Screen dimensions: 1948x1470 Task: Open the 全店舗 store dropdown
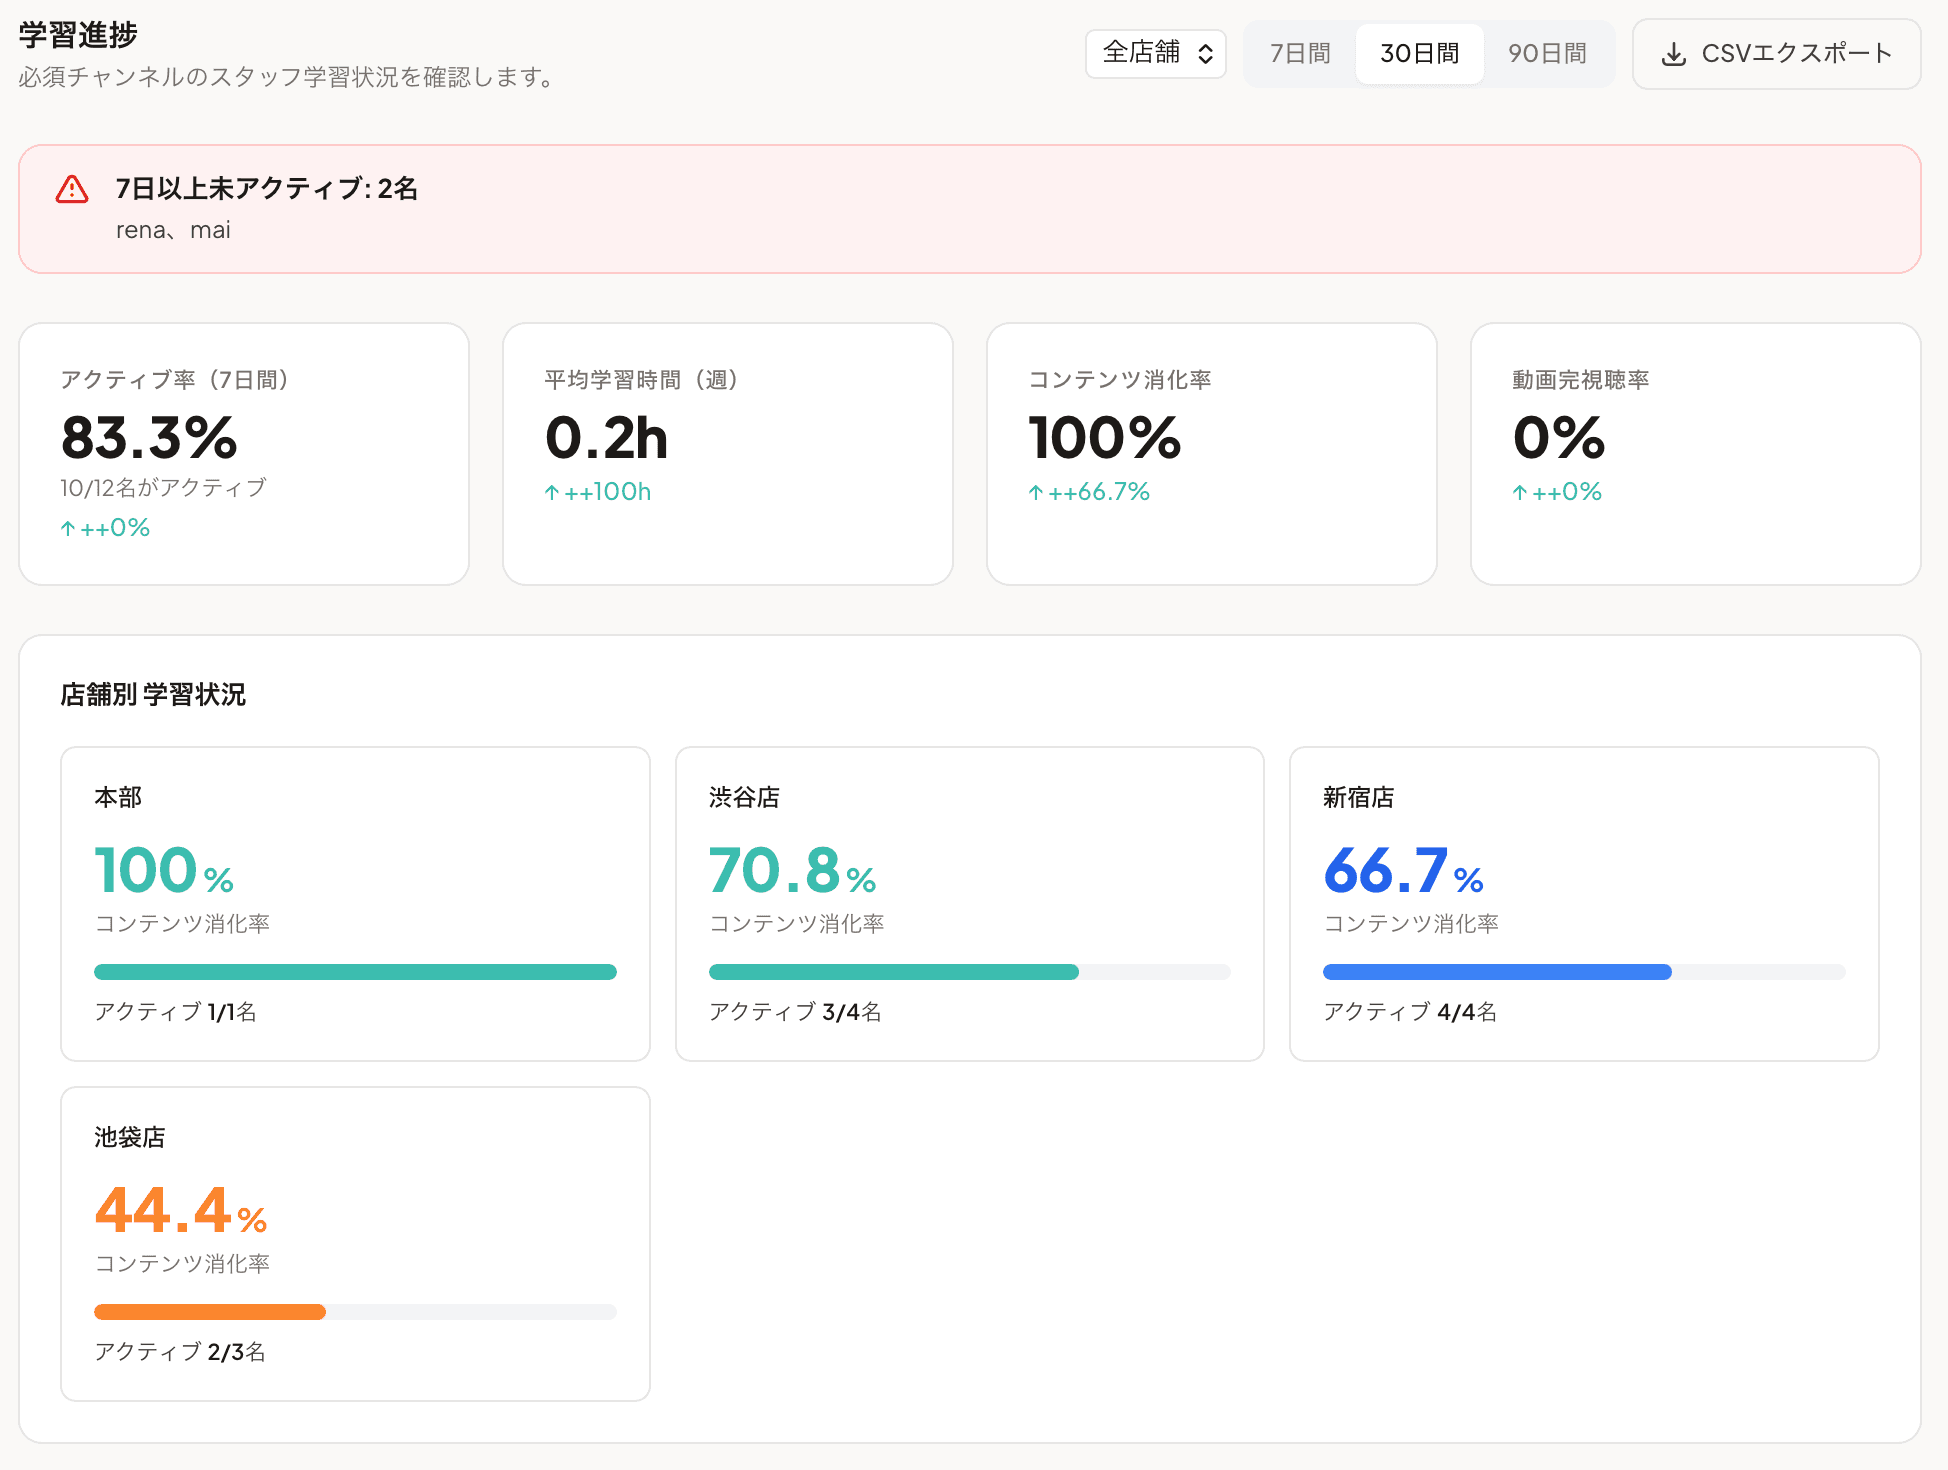pyautogui.click(x=1155, y=54)
